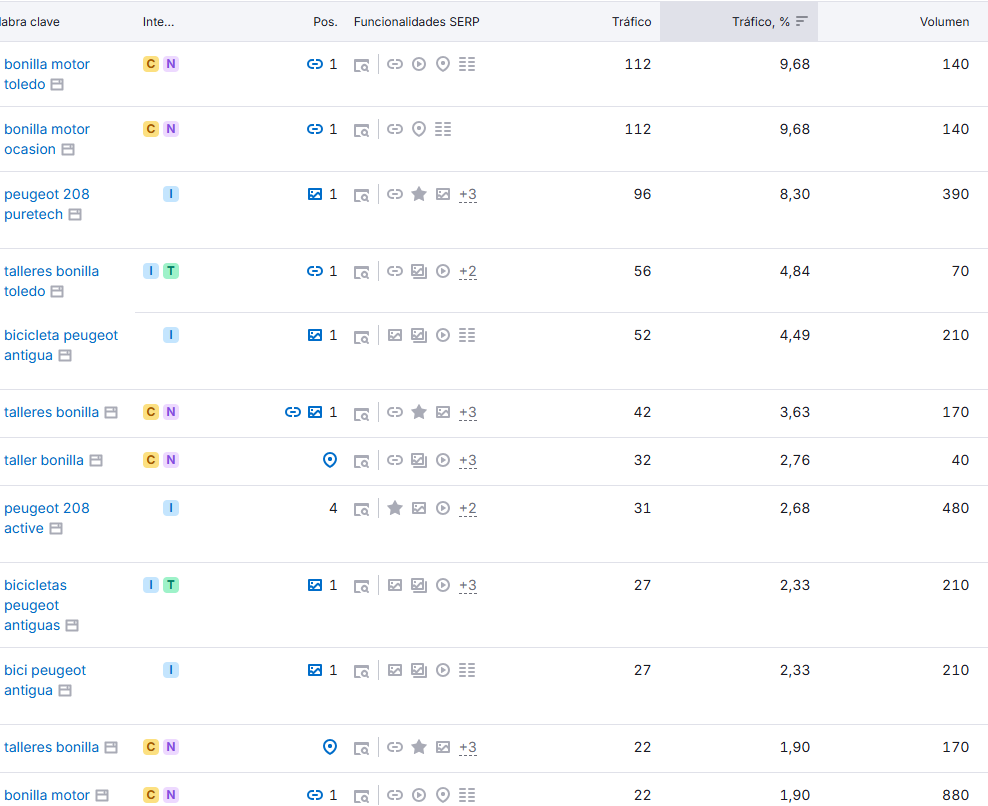This screenshot has width=988, height=806.
Task: Click the volume value 390
Action: 955,194
